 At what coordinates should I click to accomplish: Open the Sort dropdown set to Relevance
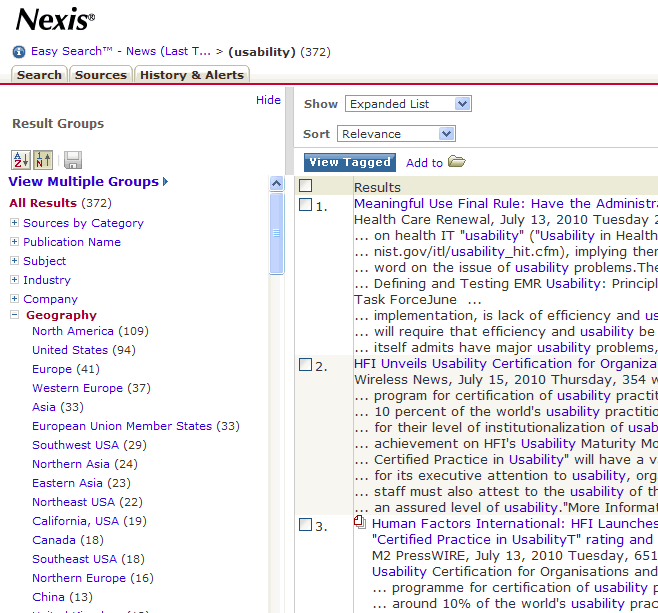point(397,134)
